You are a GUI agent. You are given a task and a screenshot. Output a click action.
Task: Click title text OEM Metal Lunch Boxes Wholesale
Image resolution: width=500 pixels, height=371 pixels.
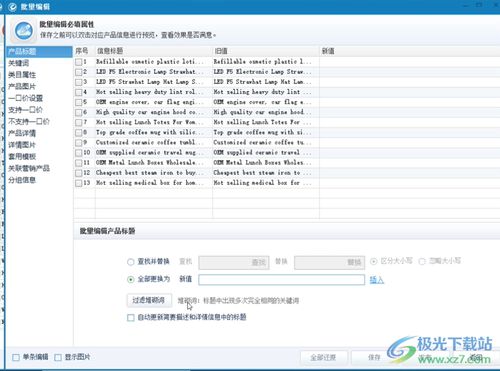pyautogui.click(x=150, y=163)
